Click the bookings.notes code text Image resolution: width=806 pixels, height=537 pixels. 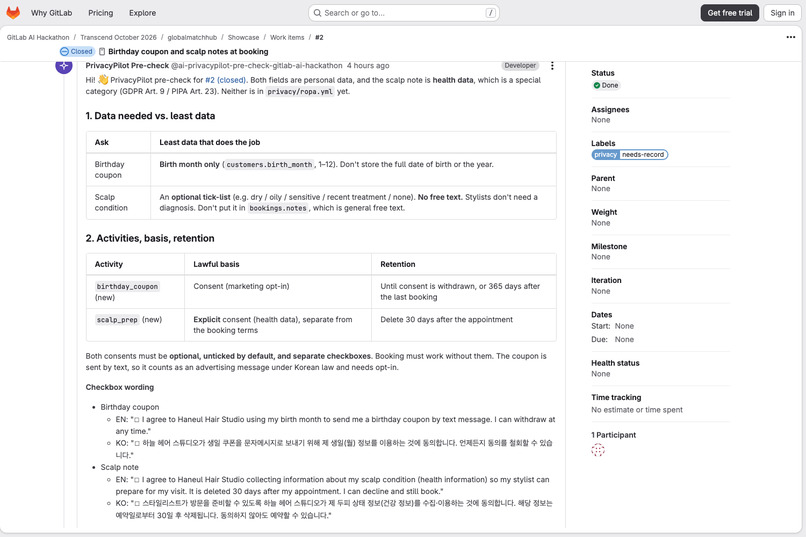[278, 208]
